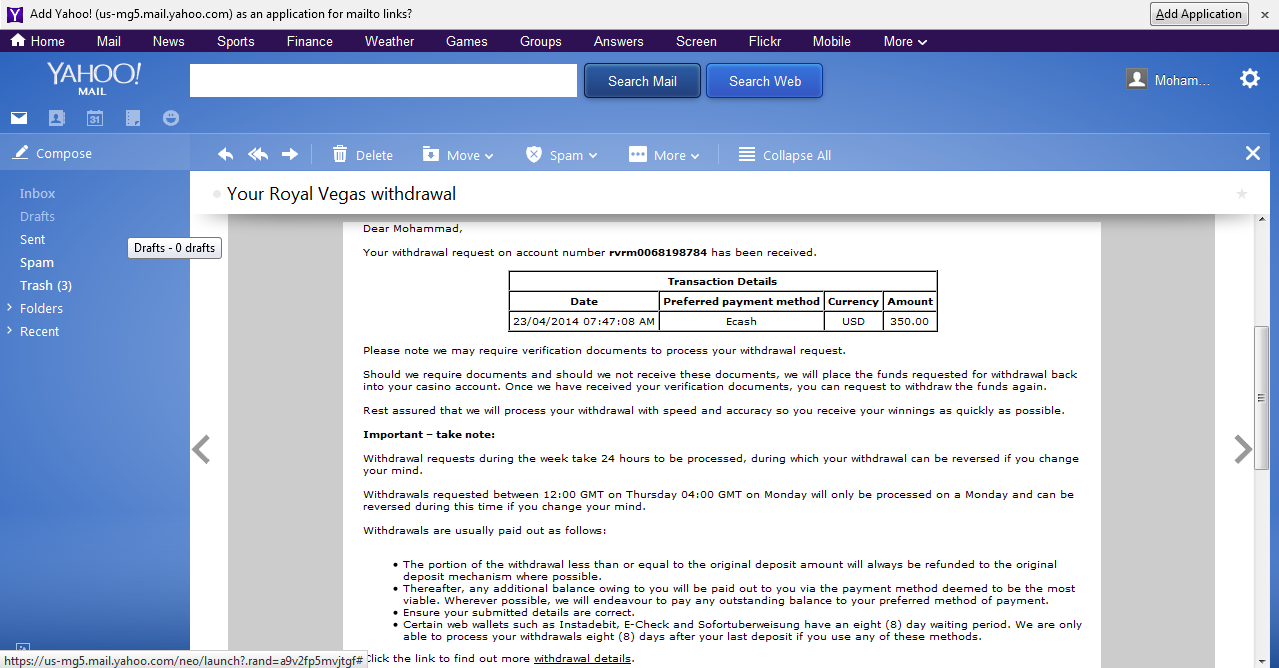The image size is (1279, 668).
Task: Open Mobile in the Yahoo navigation bar
Action: click(x=831, y=41)
